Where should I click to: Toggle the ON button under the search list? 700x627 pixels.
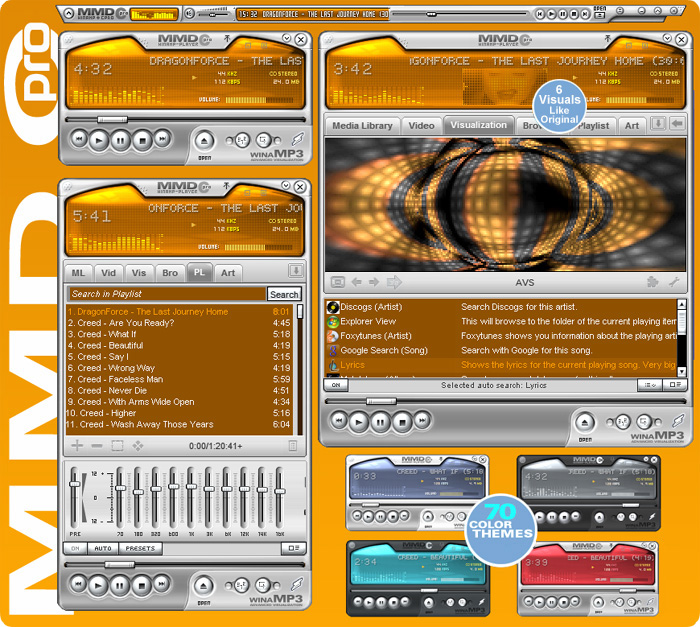click(x=335, y=385)
